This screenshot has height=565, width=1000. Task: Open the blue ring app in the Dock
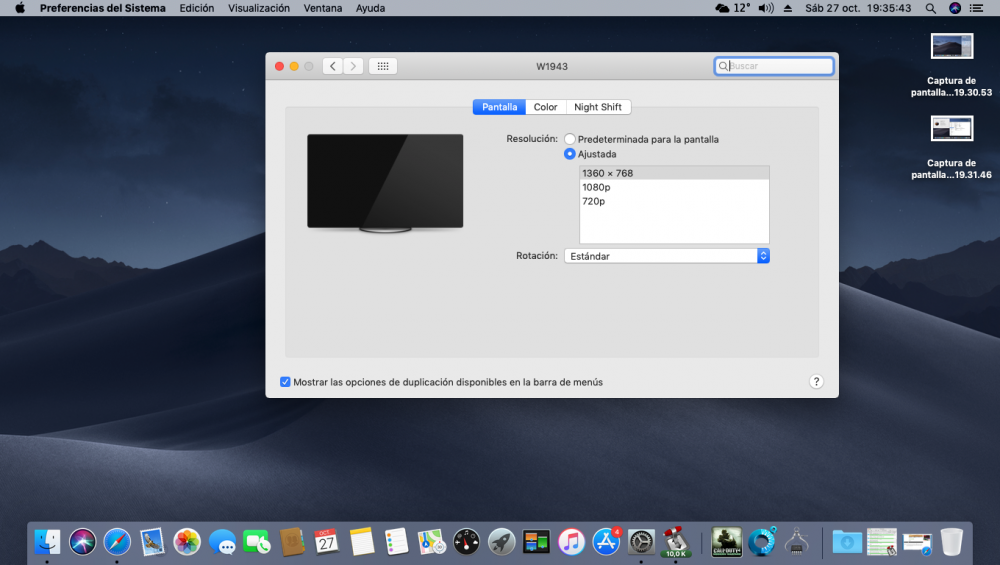[x=761, y=542]
